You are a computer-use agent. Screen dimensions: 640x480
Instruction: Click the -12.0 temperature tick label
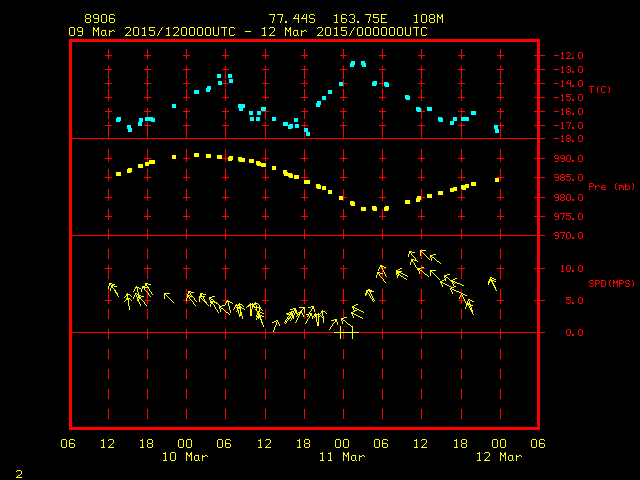(567, 56)
